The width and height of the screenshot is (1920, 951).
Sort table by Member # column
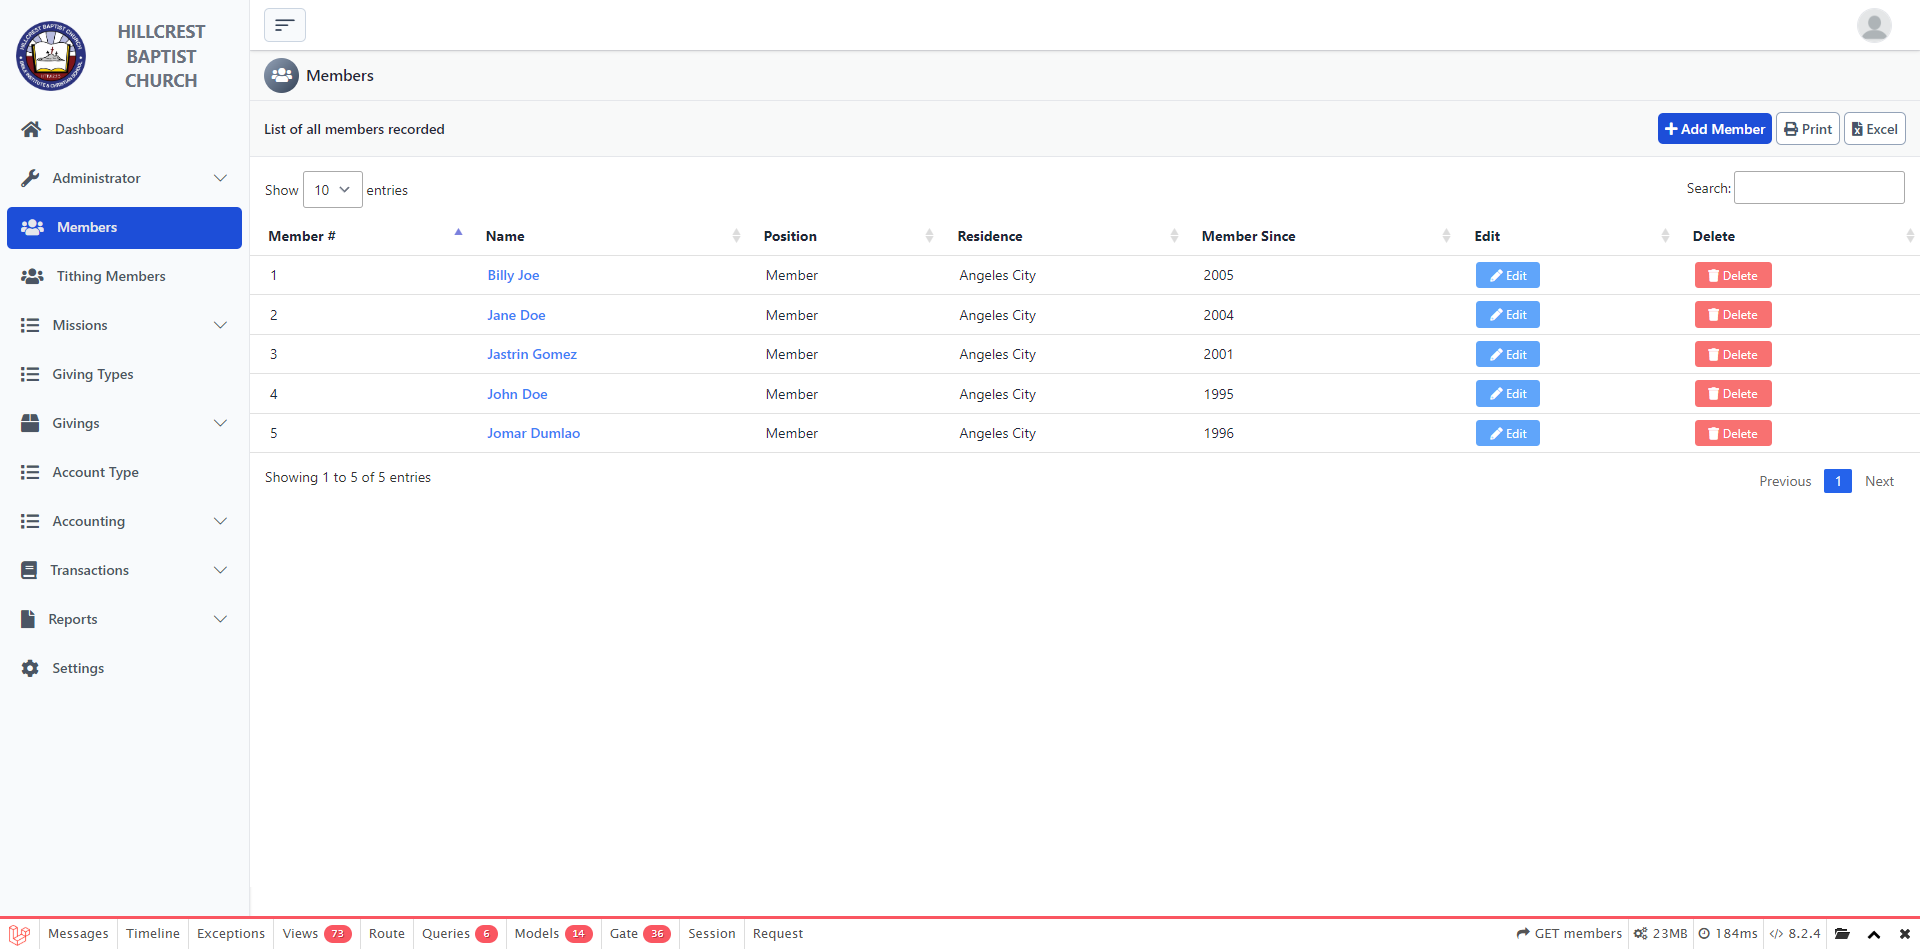(302, 236)
